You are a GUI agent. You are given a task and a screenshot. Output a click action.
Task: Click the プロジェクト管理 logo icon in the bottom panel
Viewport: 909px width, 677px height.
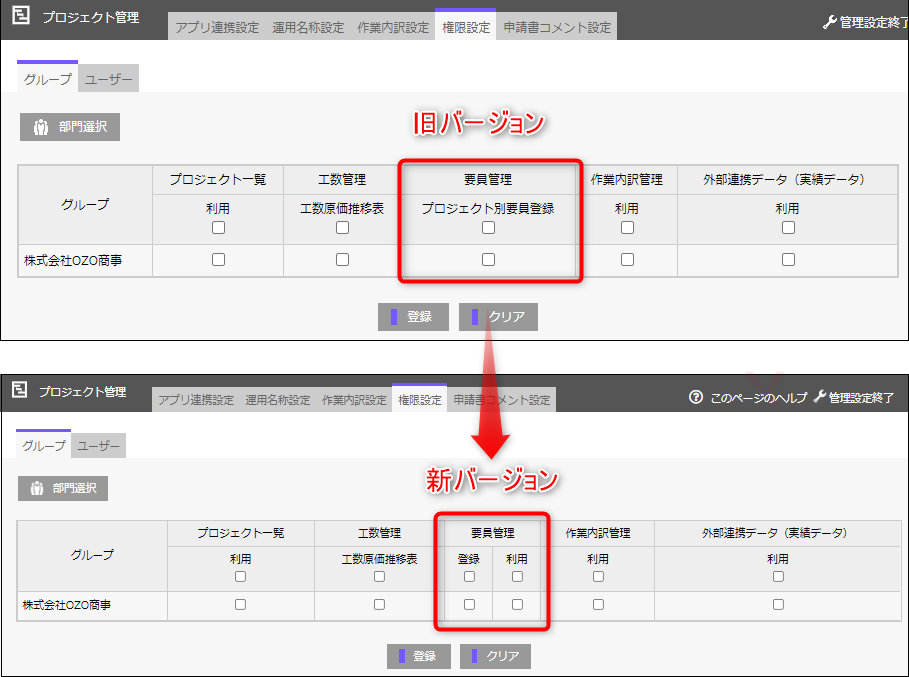pos(20,391)
